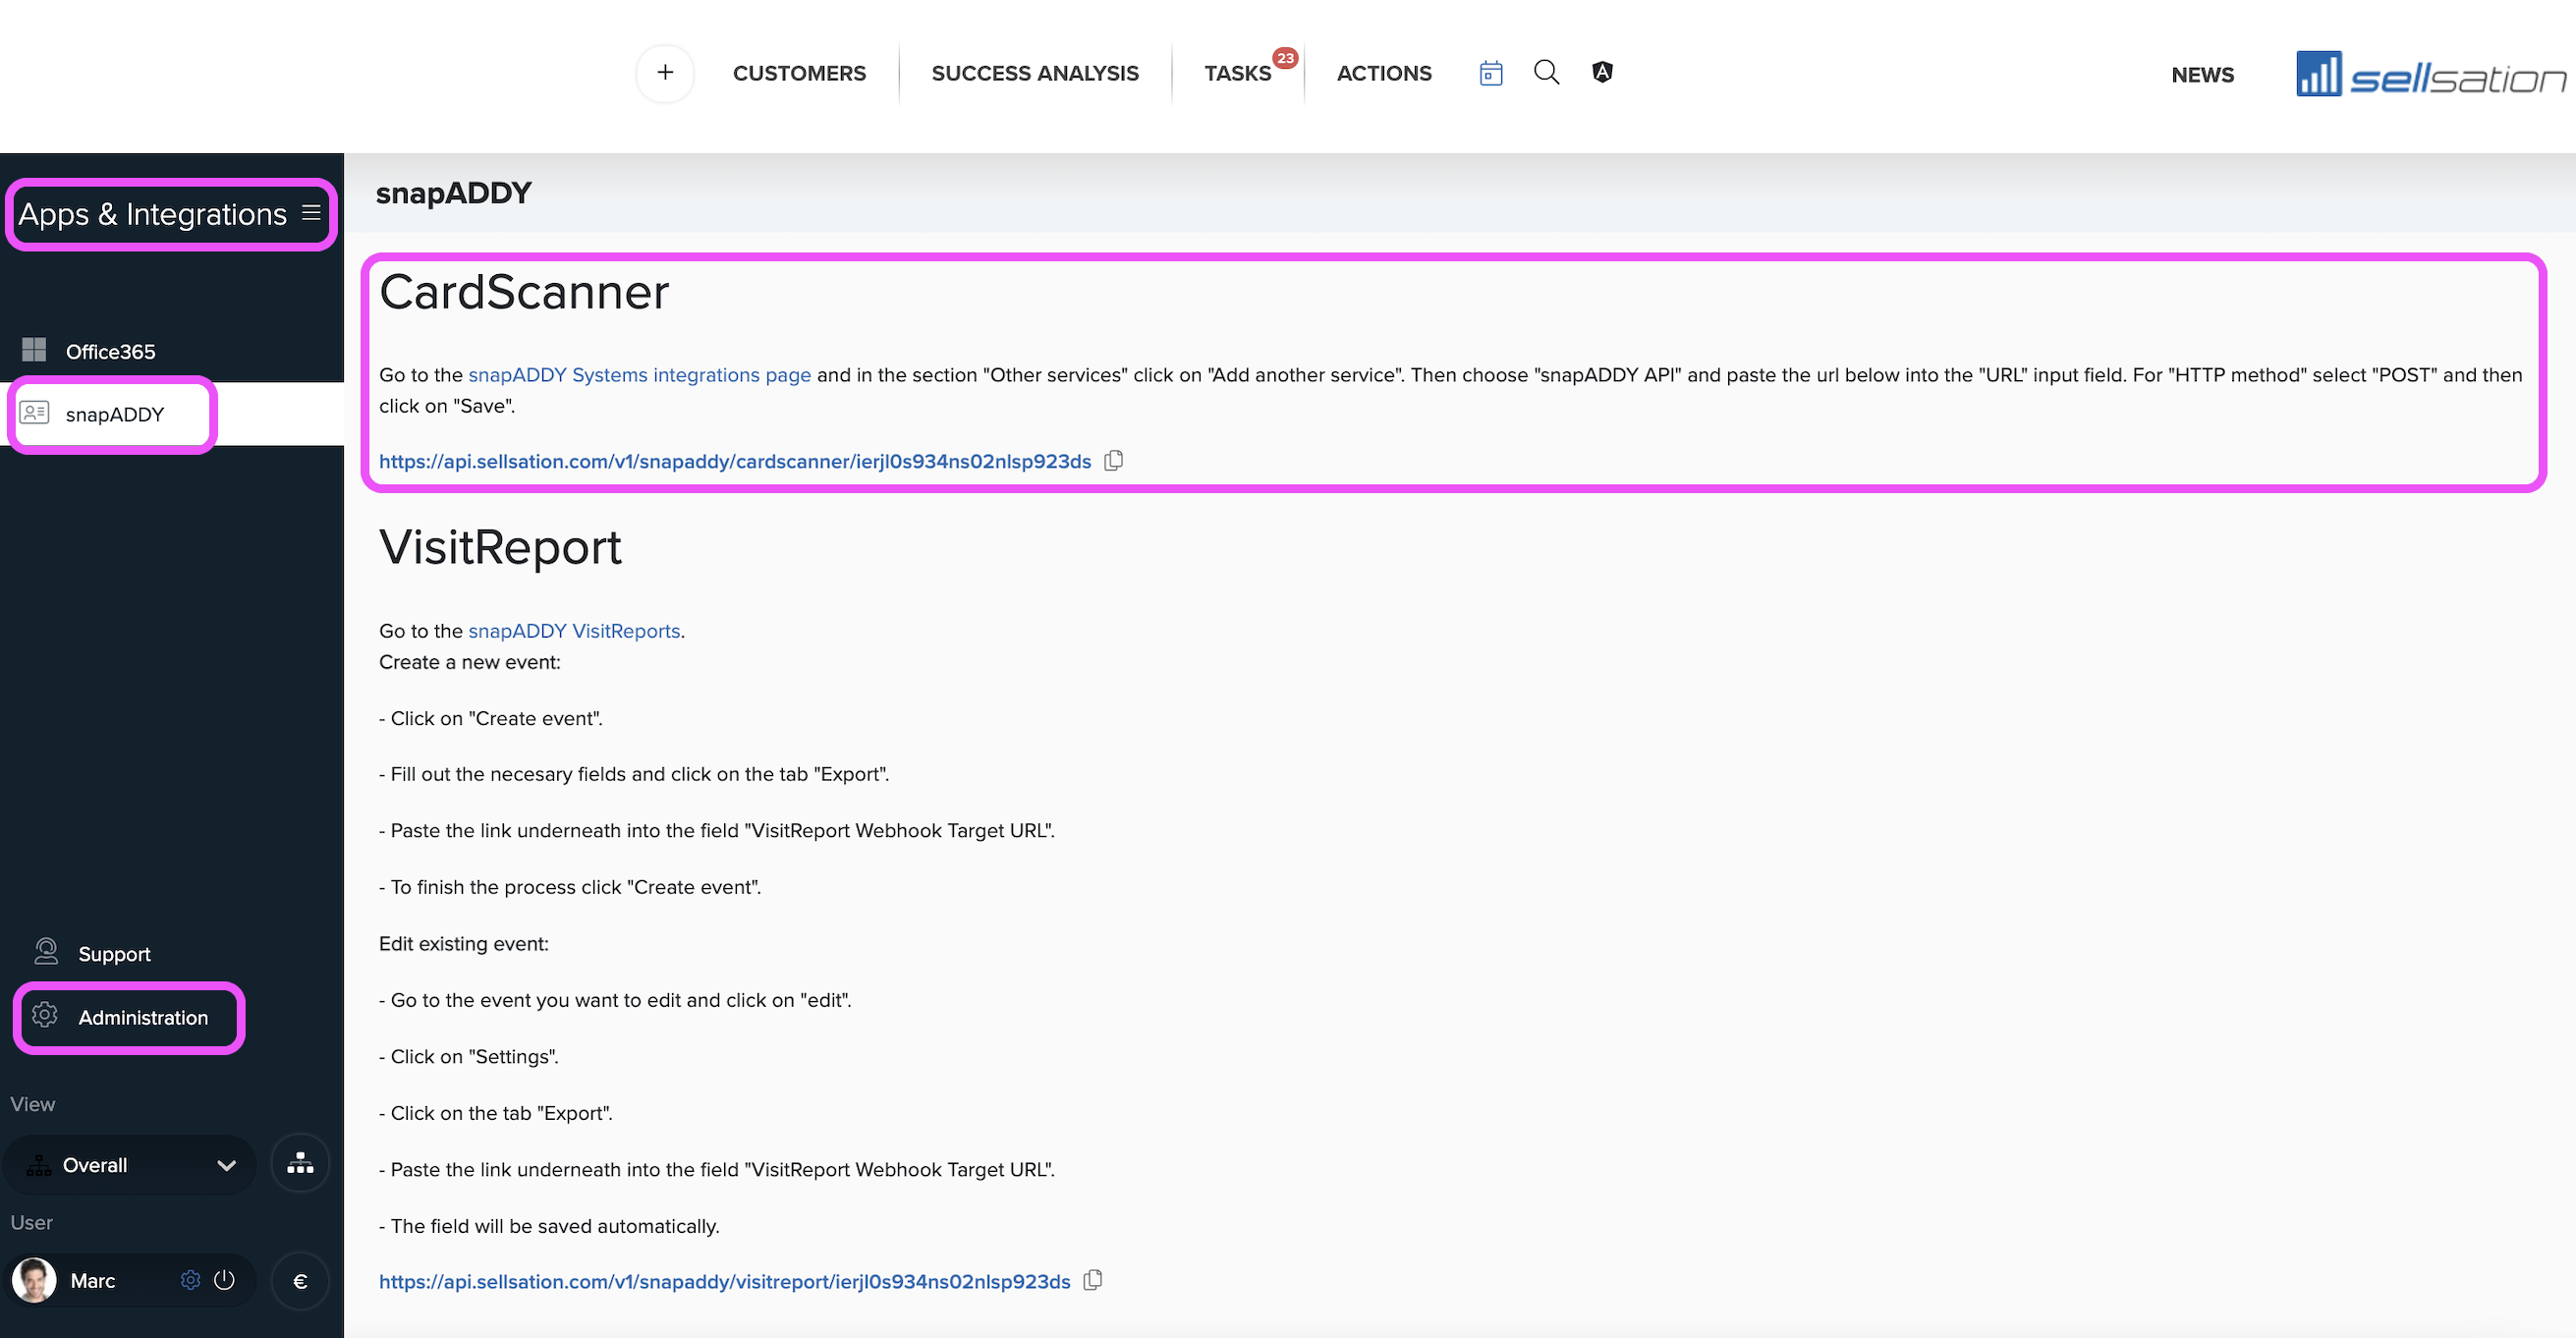
Task: Open the visitreport API URL link
Action: (725, 1281)
